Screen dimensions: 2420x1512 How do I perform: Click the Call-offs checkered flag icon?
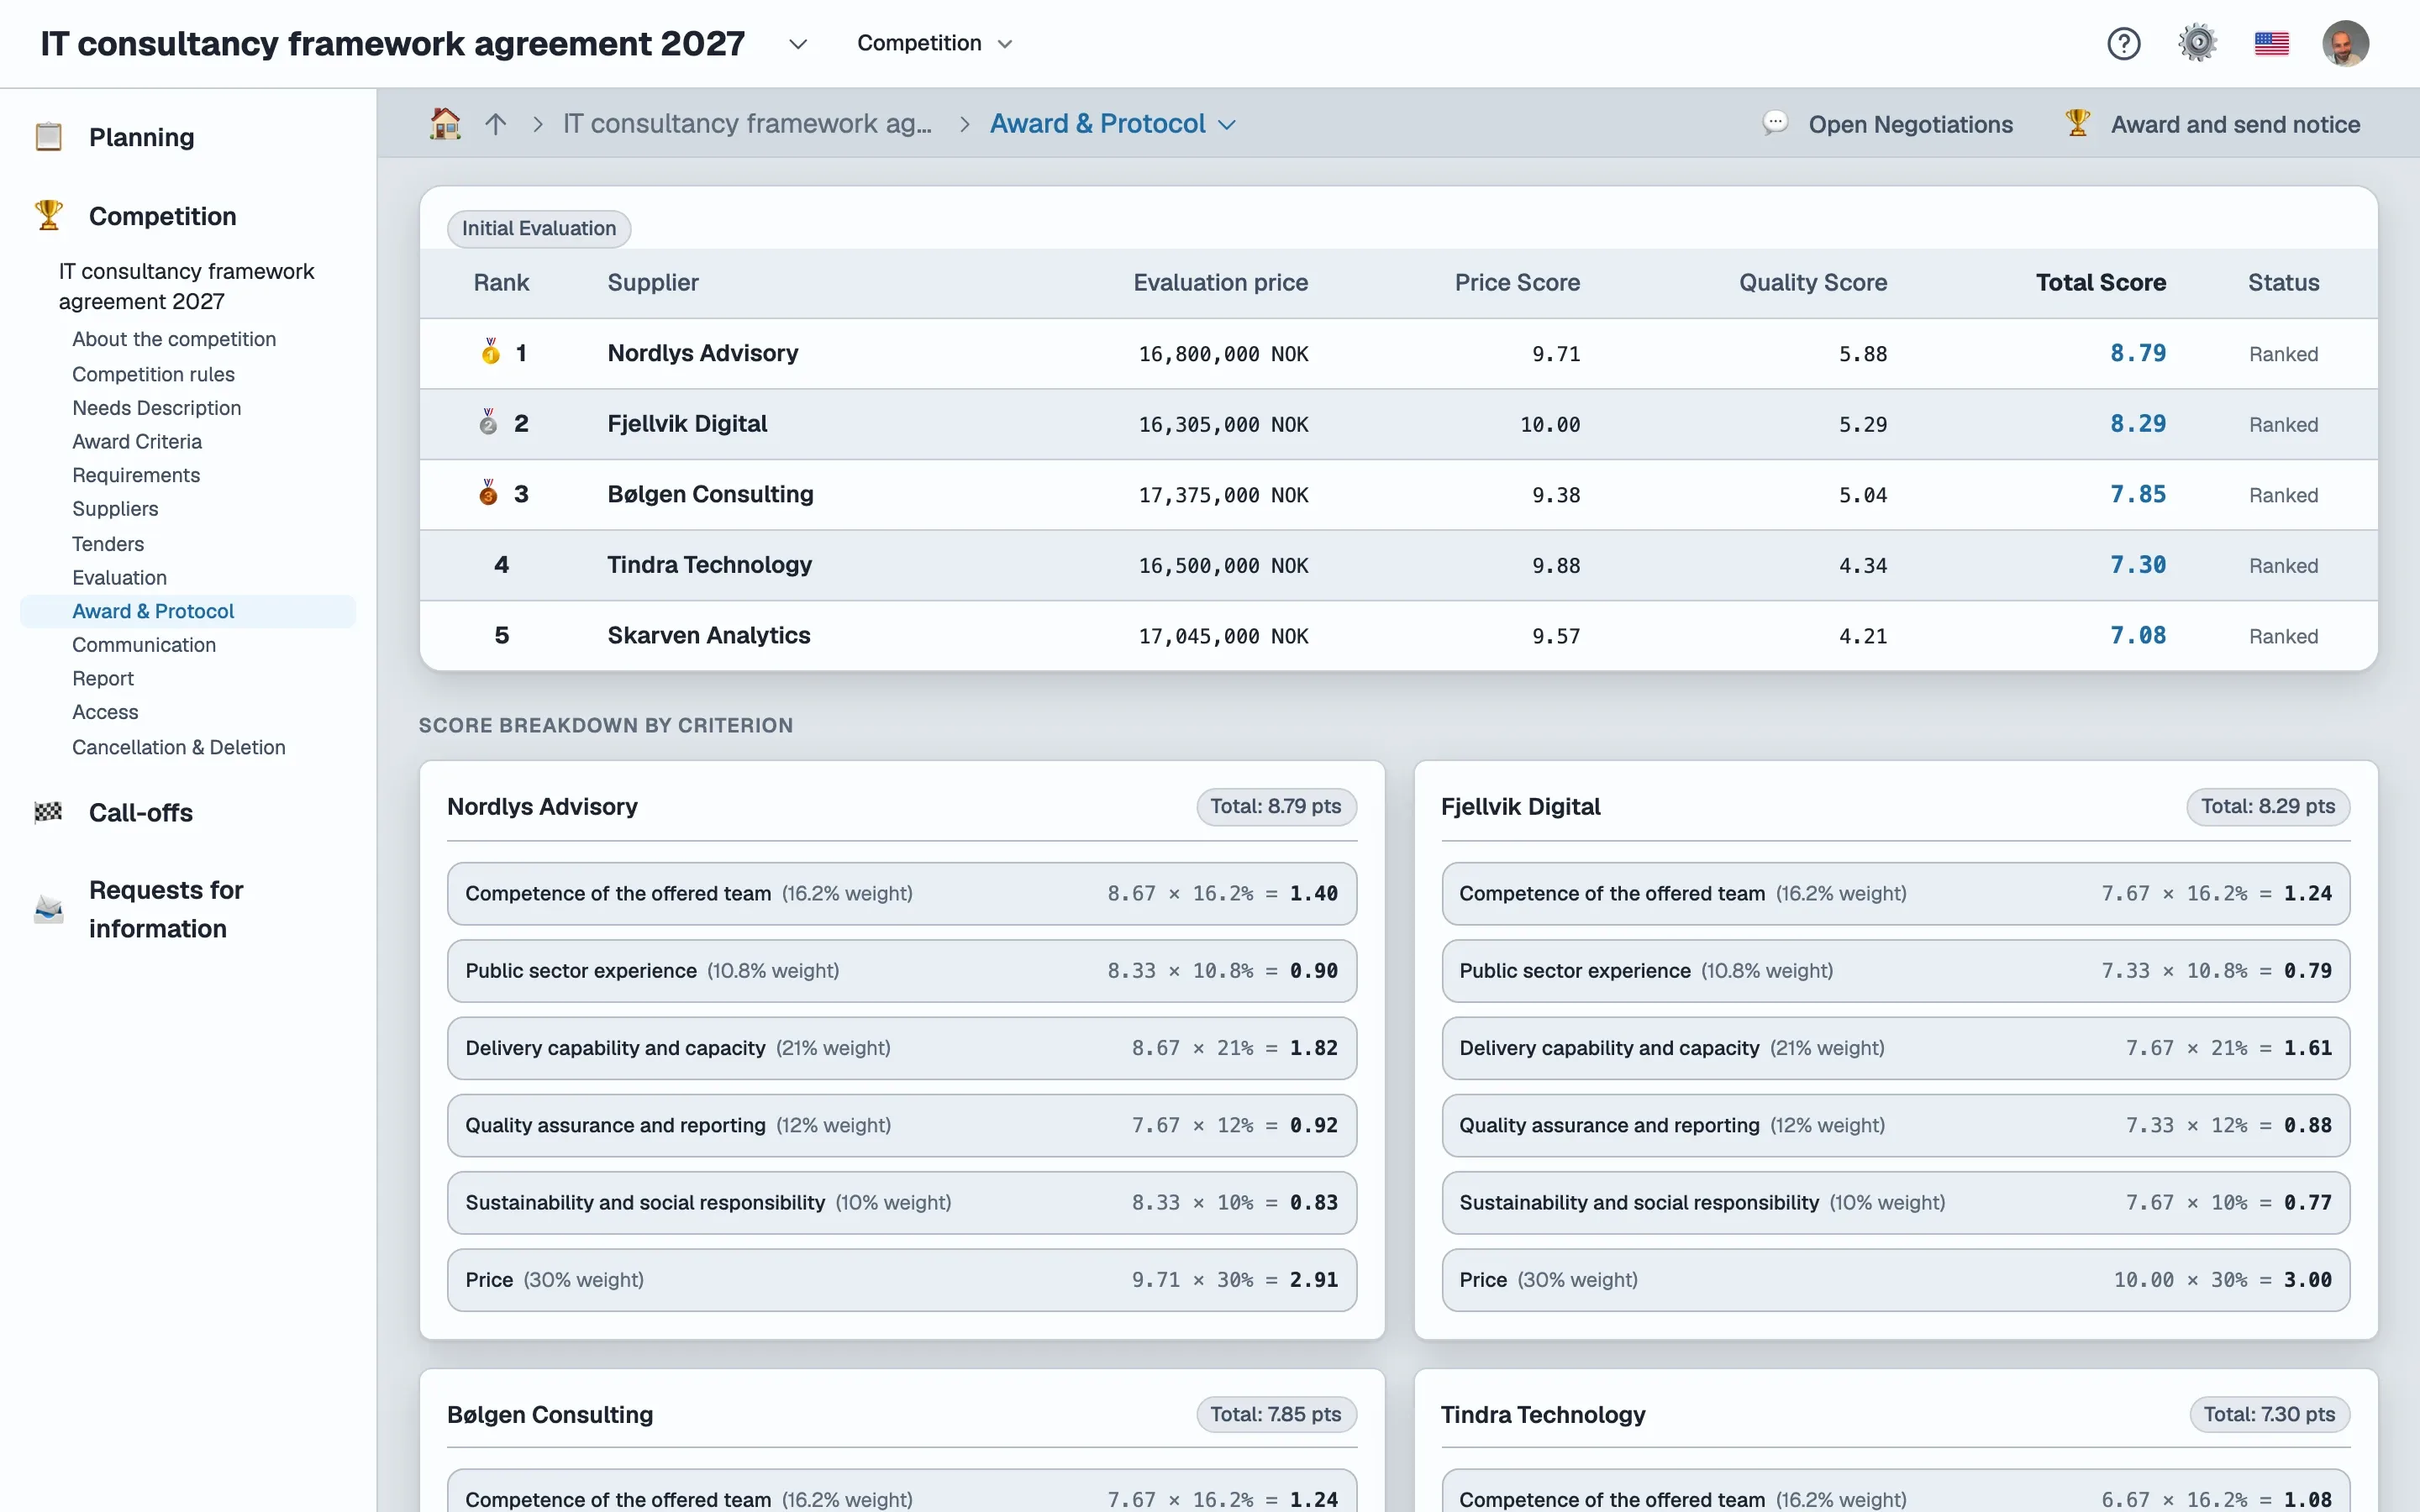(x=48, y=812)
